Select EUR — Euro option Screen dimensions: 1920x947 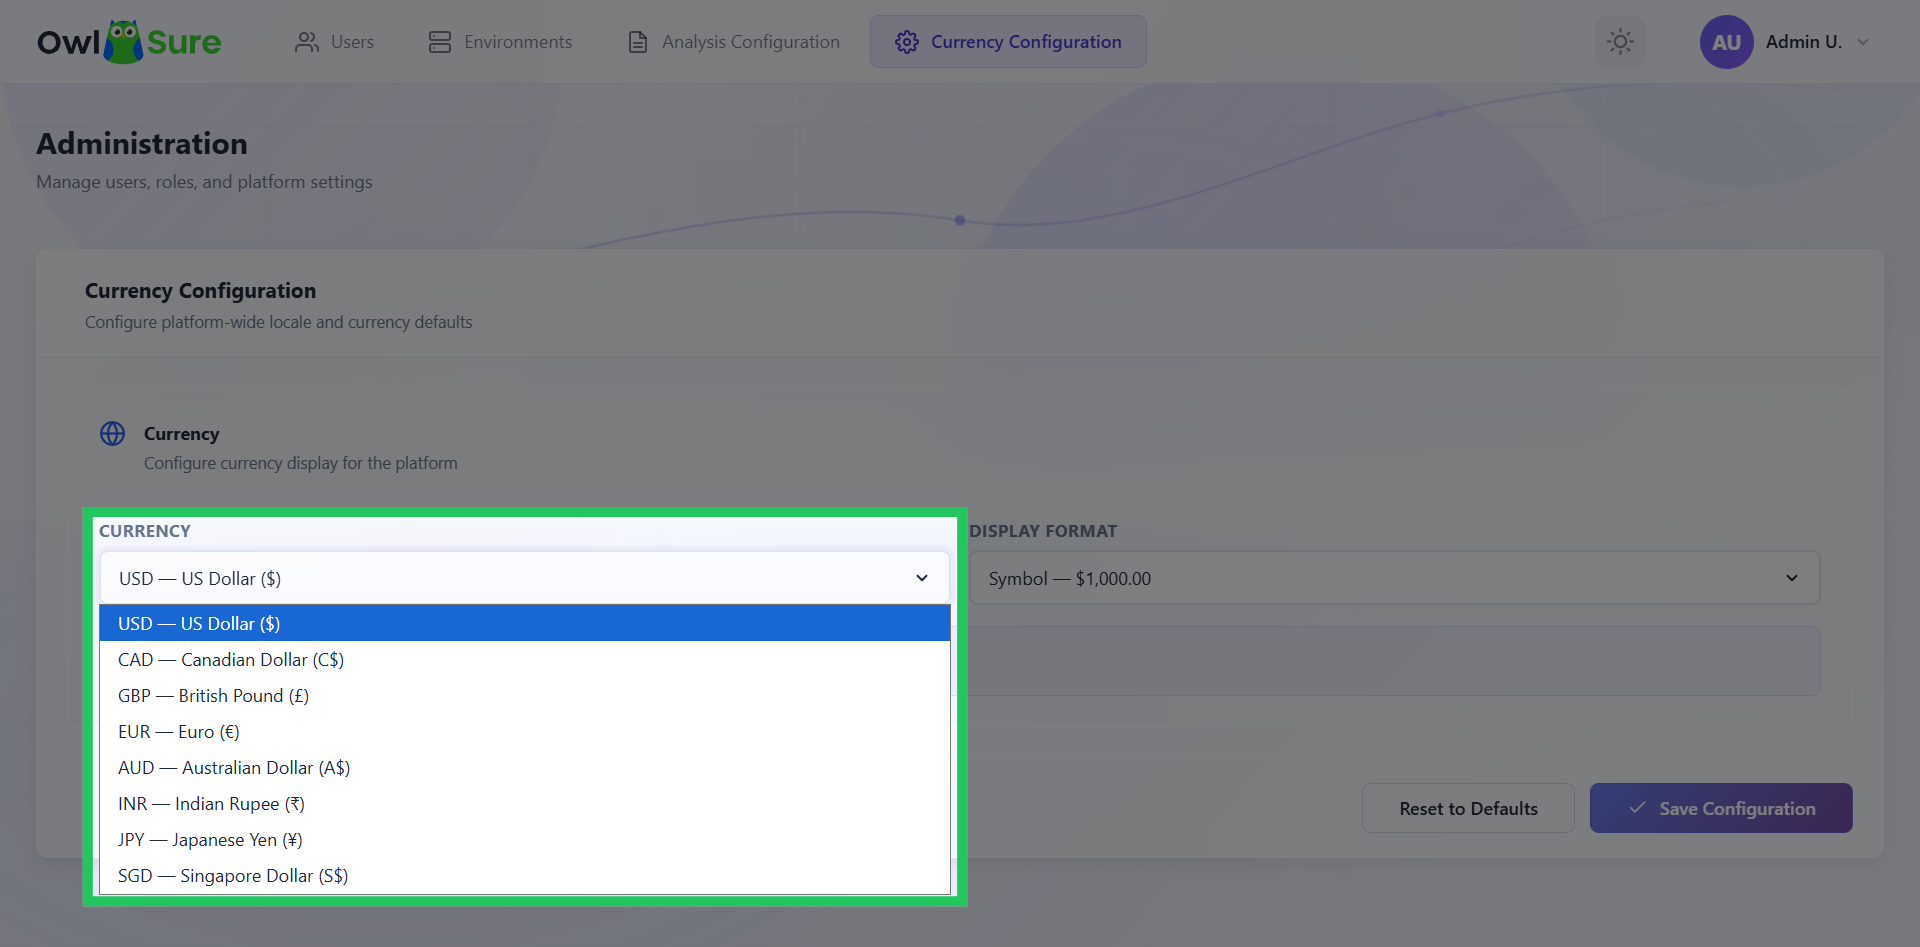525,732
